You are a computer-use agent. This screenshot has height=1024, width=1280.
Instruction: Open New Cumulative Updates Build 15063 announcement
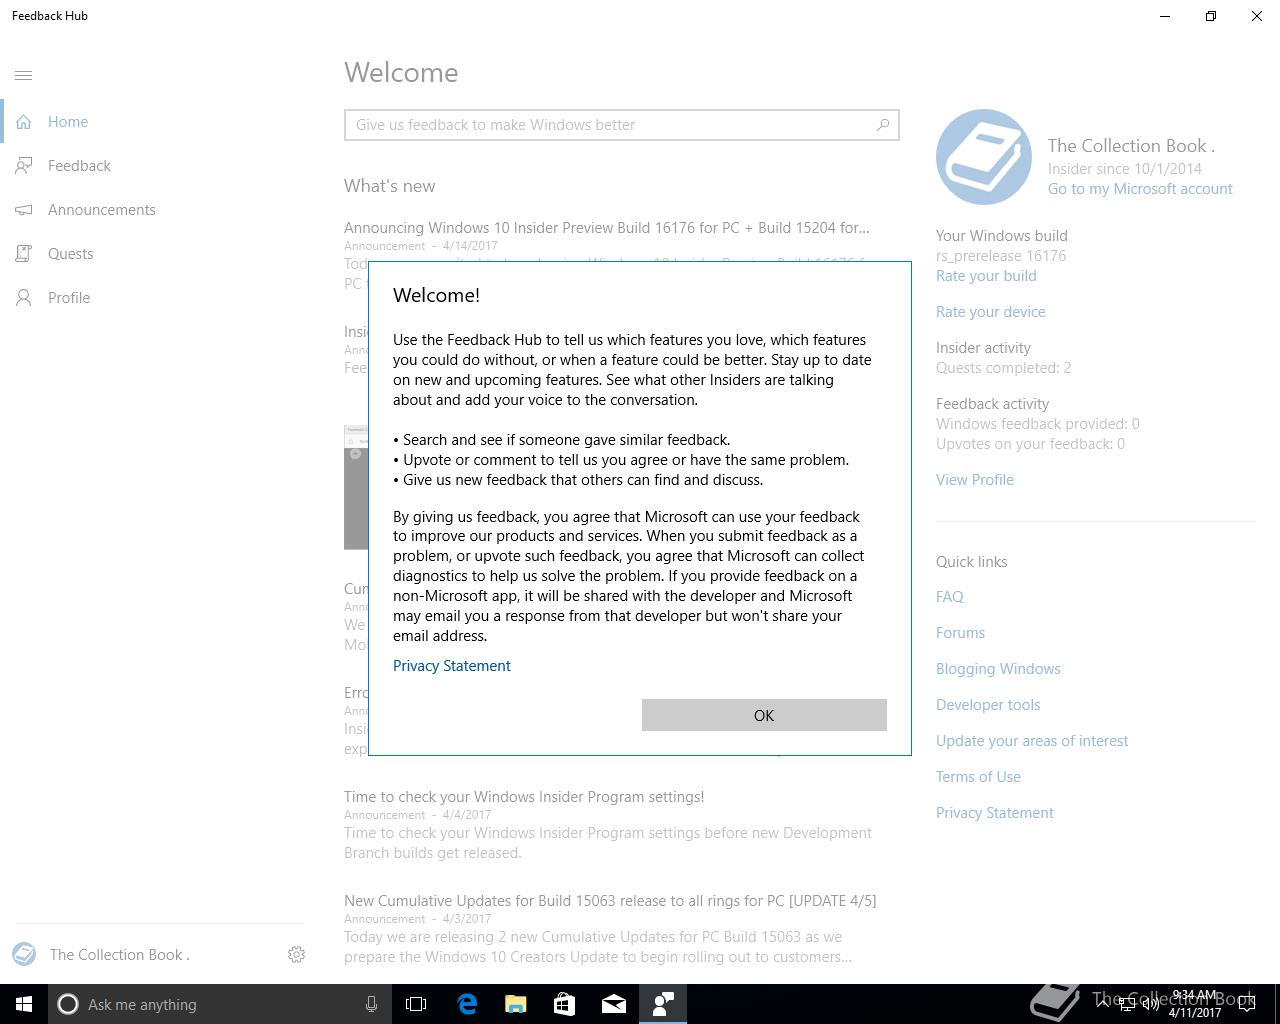tap(610, 901)
